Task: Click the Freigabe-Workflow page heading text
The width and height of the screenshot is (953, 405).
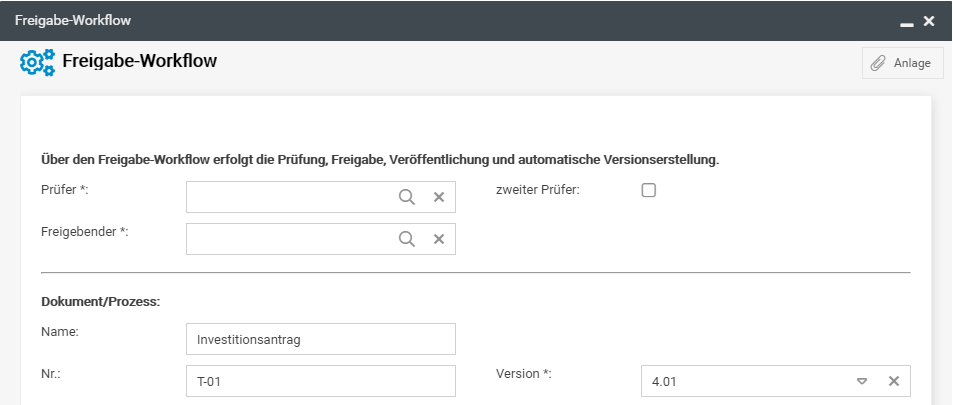Action: pos(139,61)
